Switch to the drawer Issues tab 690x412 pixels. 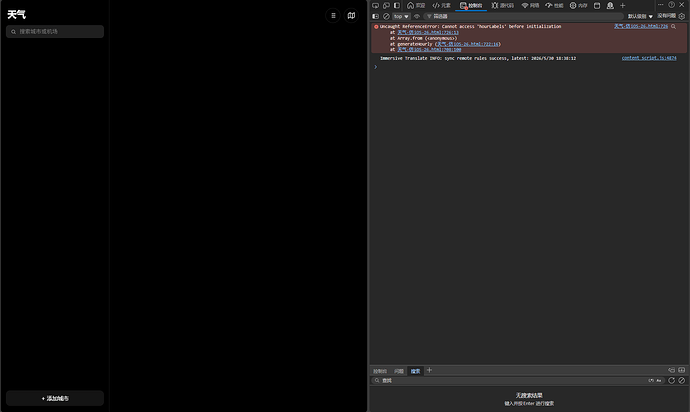[x=399, y=371]
